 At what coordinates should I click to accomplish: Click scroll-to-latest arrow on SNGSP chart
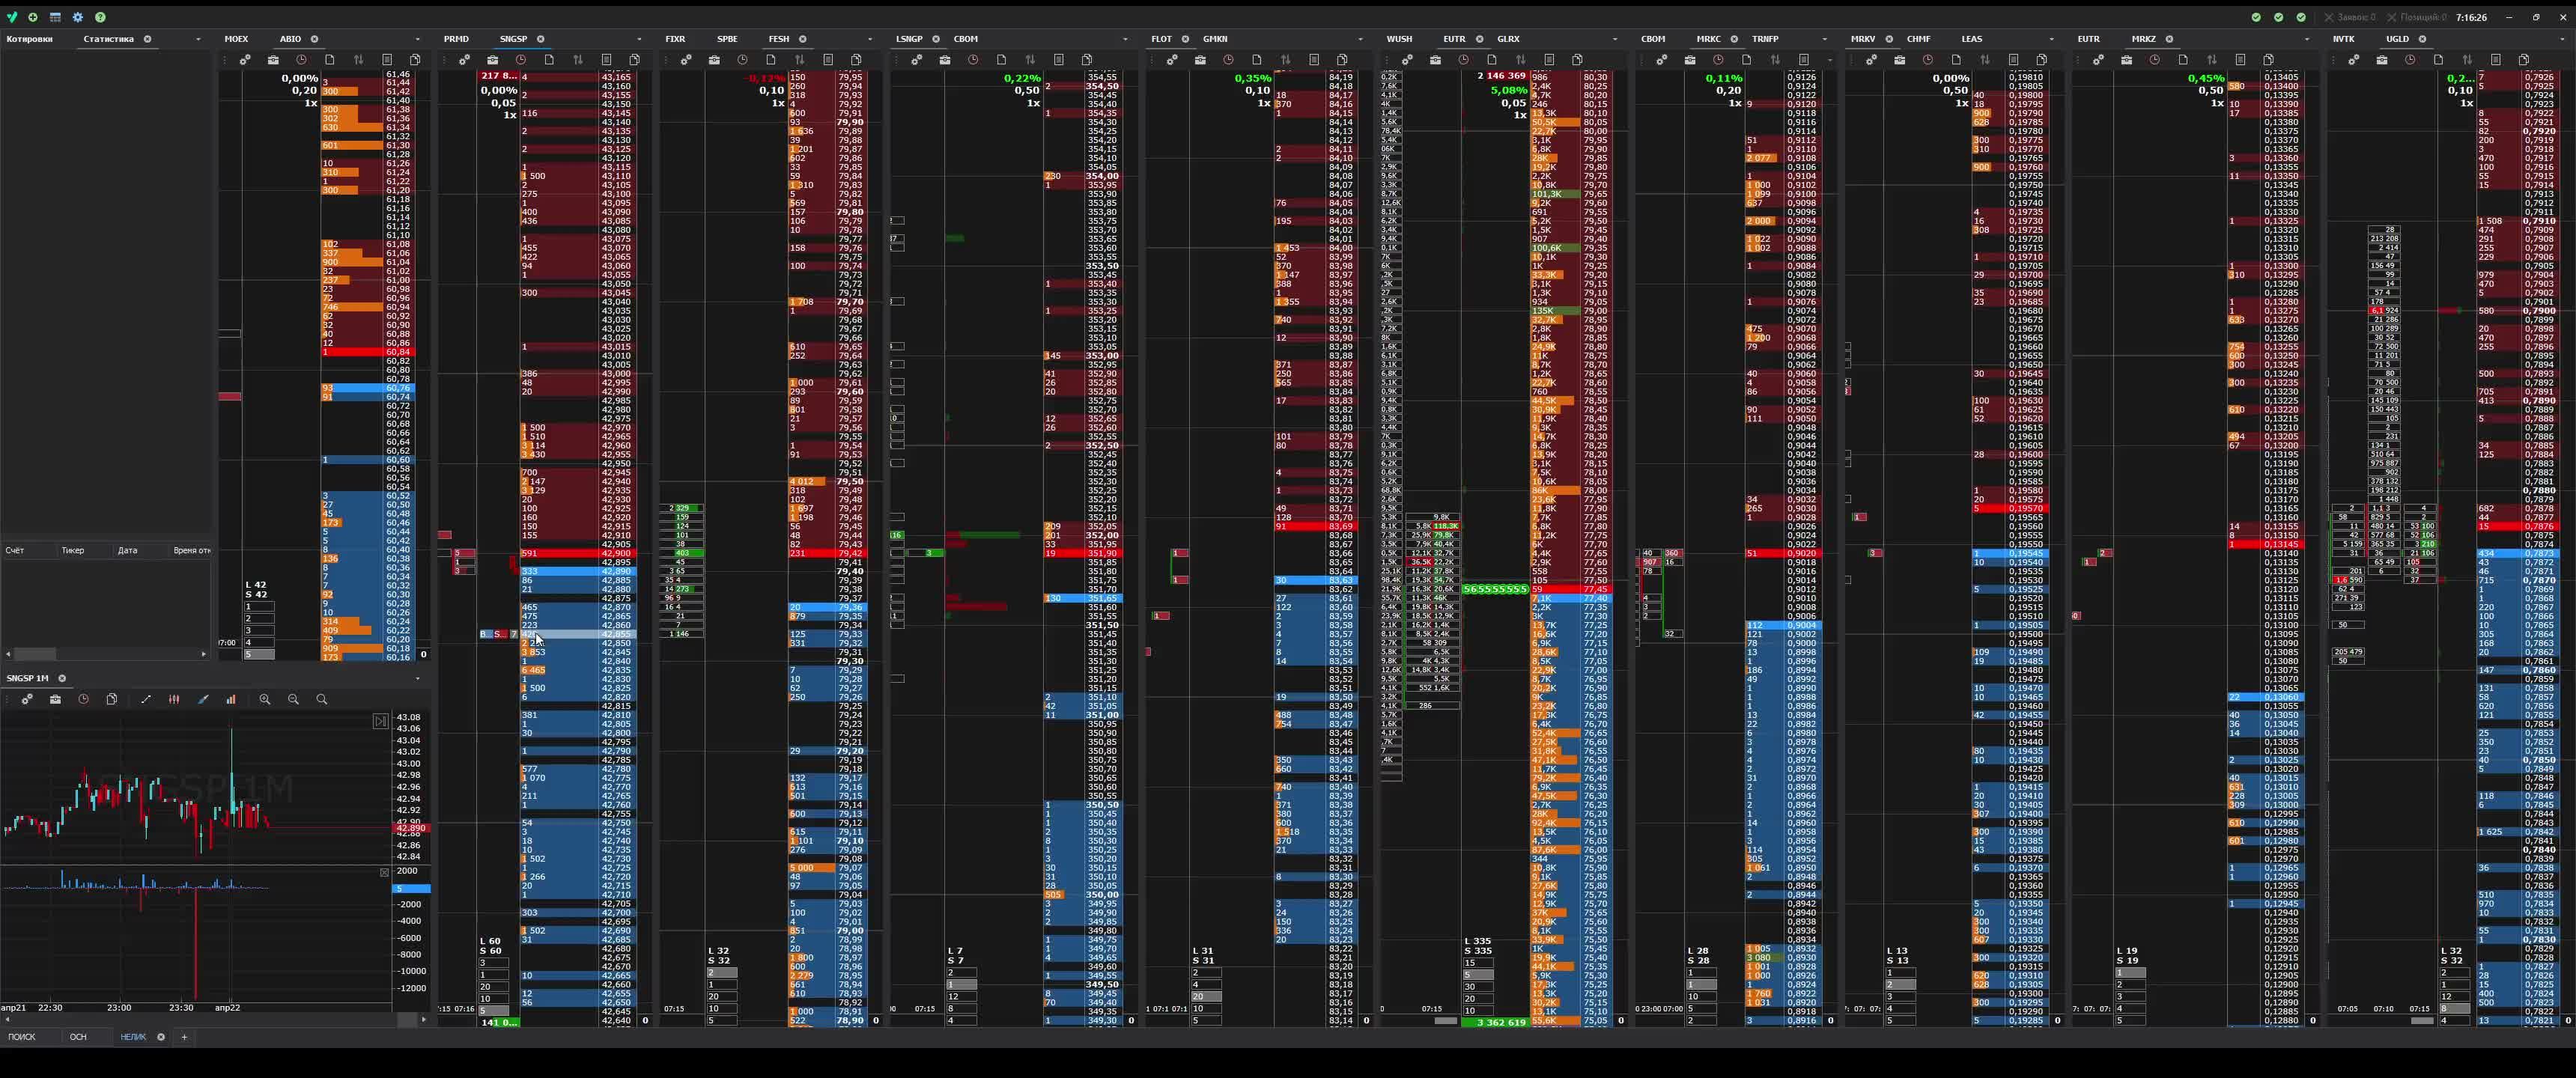380,721
